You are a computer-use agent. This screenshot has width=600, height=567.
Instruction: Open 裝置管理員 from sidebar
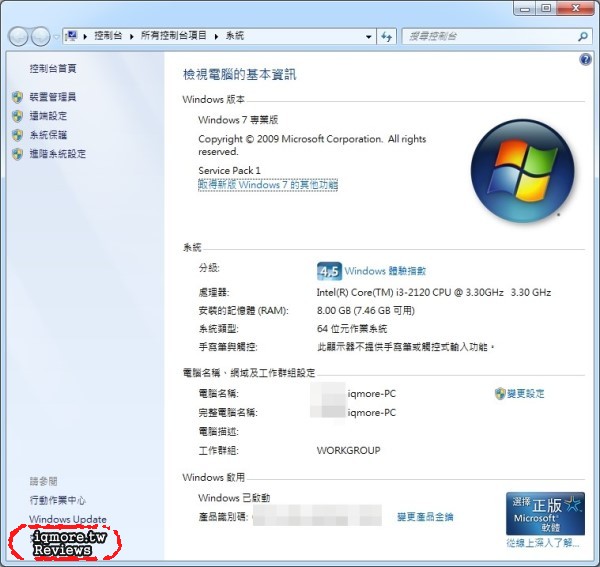point(53,97)
